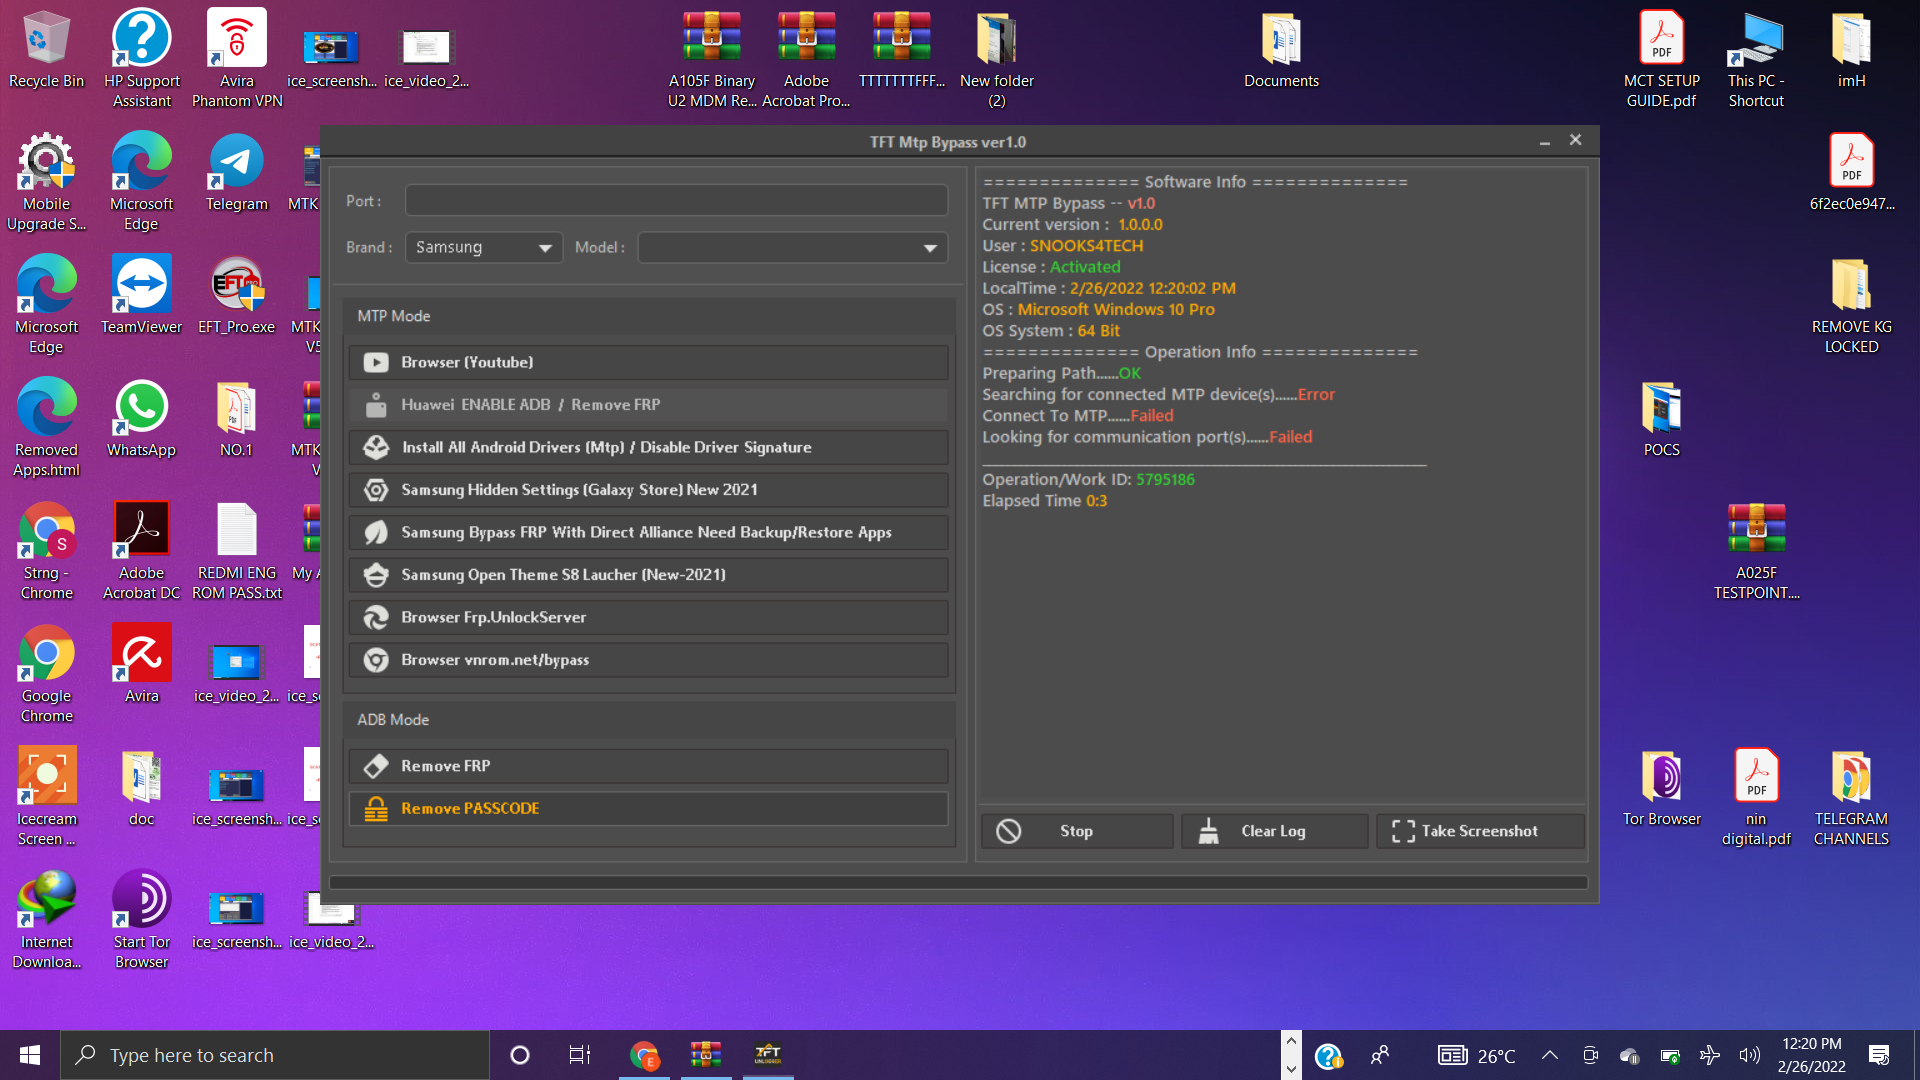Click the Stop prohibition icon
Image resolution: width=1920 pixels, height=1080 pixels.
tap(1009, 831)
